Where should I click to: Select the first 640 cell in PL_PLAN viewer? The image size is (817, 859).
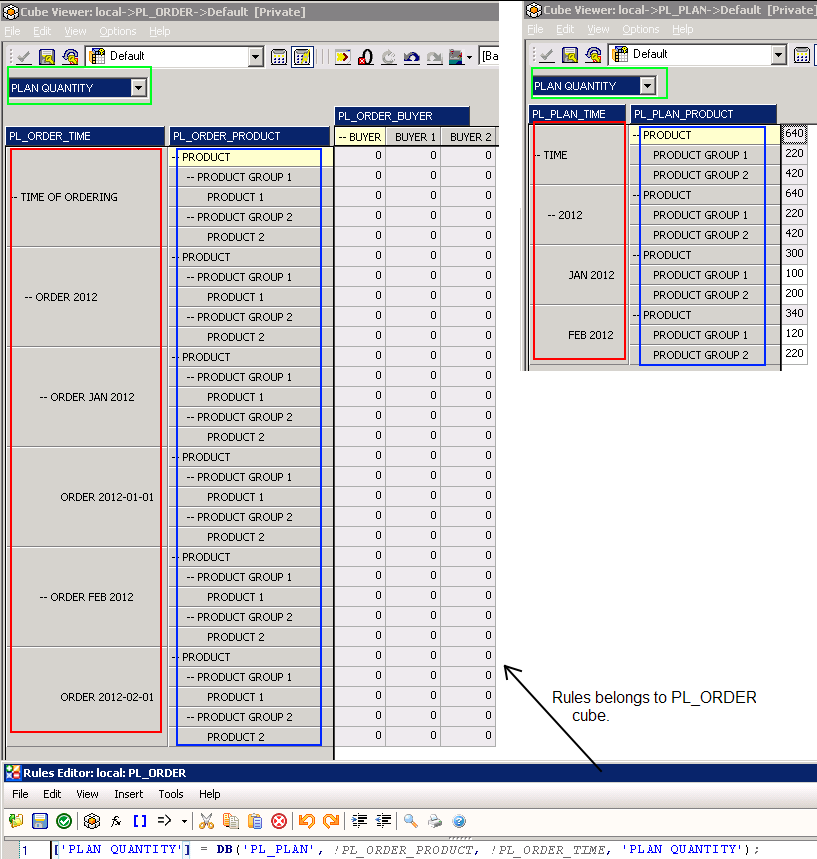794,134
